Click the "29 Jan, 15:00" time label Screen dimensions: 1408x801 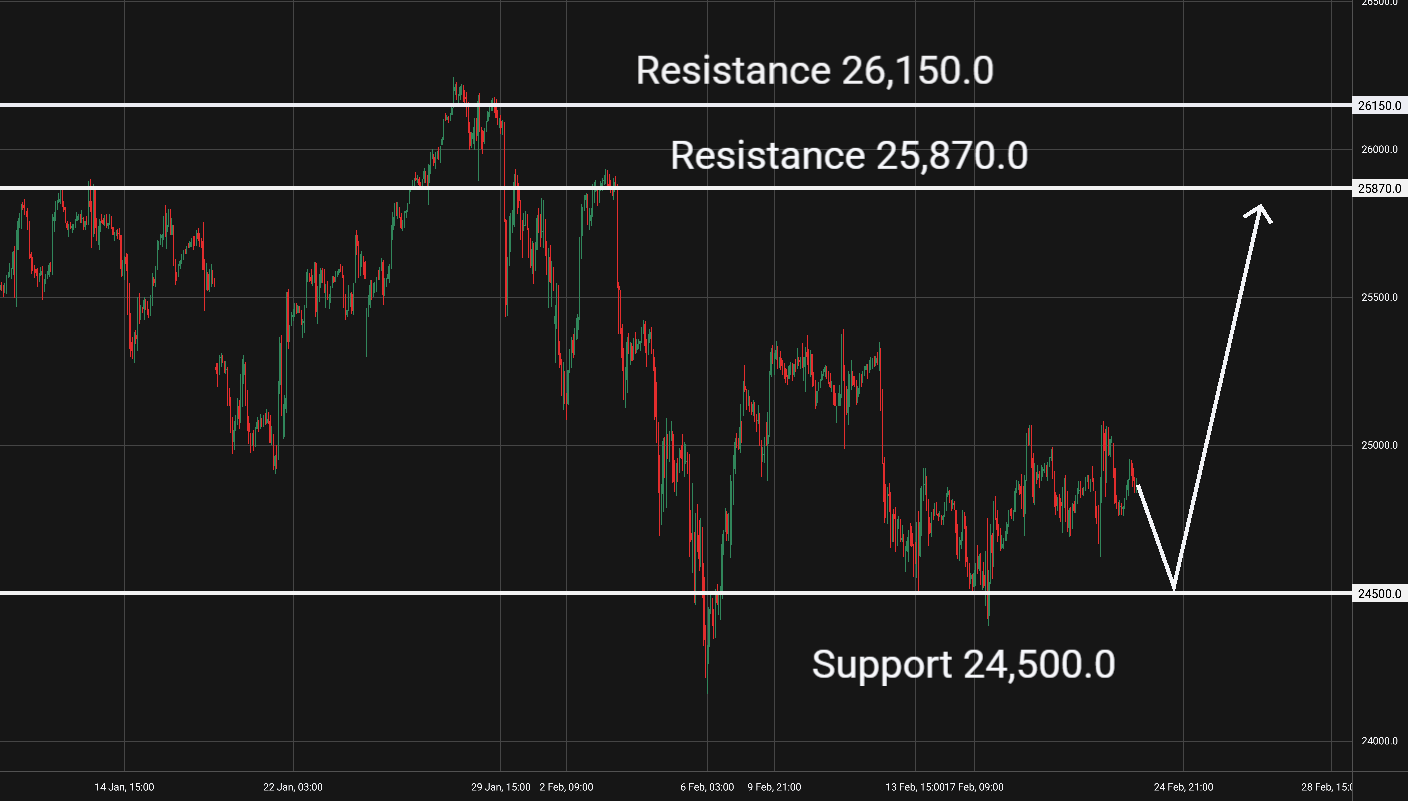pyautogui.click(x=501, y=787)
